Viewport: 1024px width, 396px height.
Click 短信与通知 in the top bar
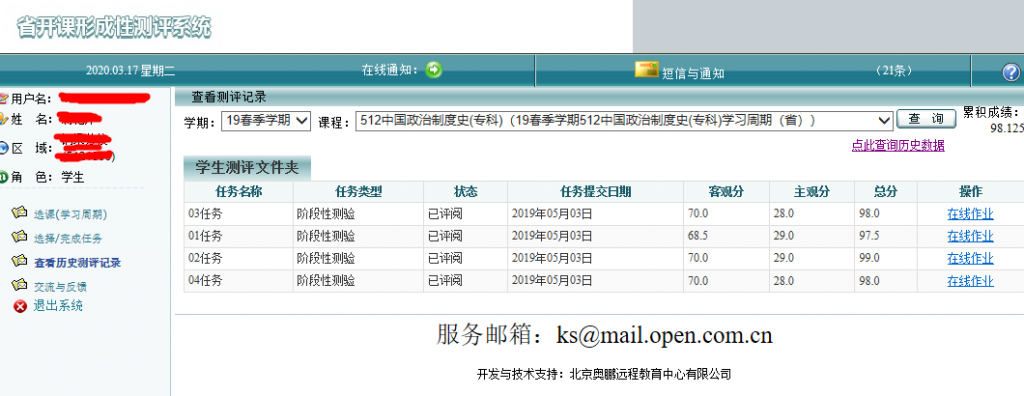694,73
